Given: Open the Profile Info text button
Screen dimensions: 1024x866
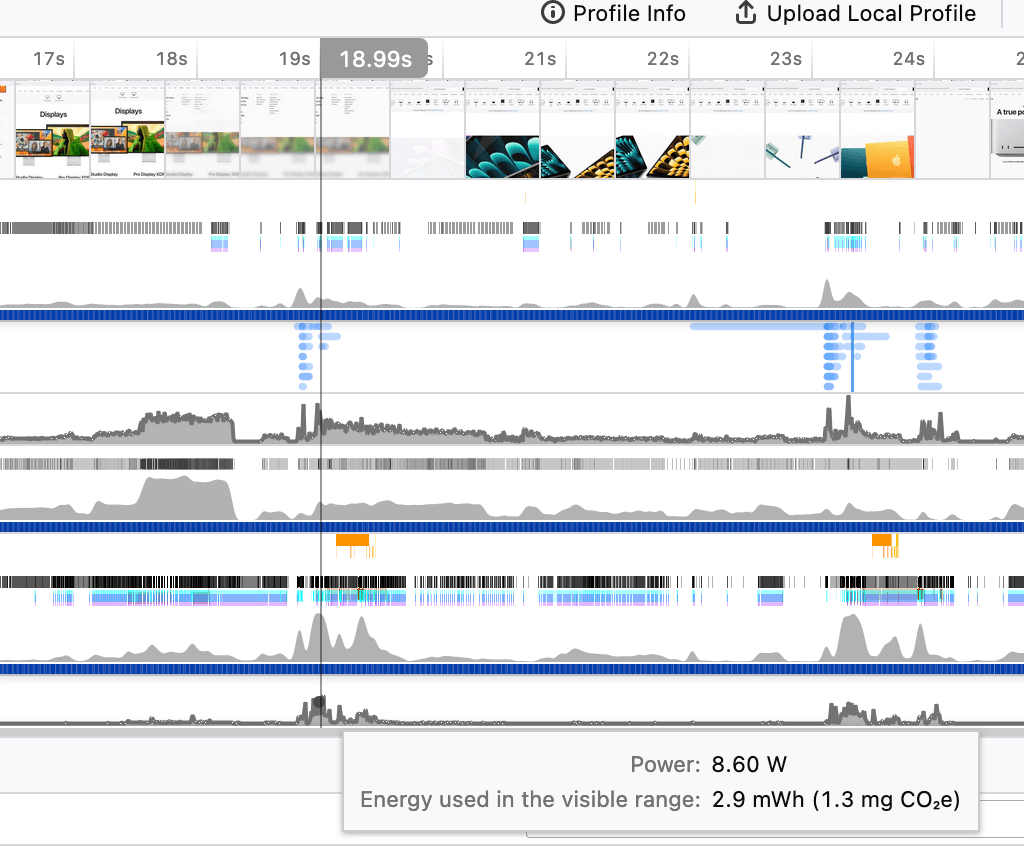Looking at the screenshot, I should pos(628,13).
